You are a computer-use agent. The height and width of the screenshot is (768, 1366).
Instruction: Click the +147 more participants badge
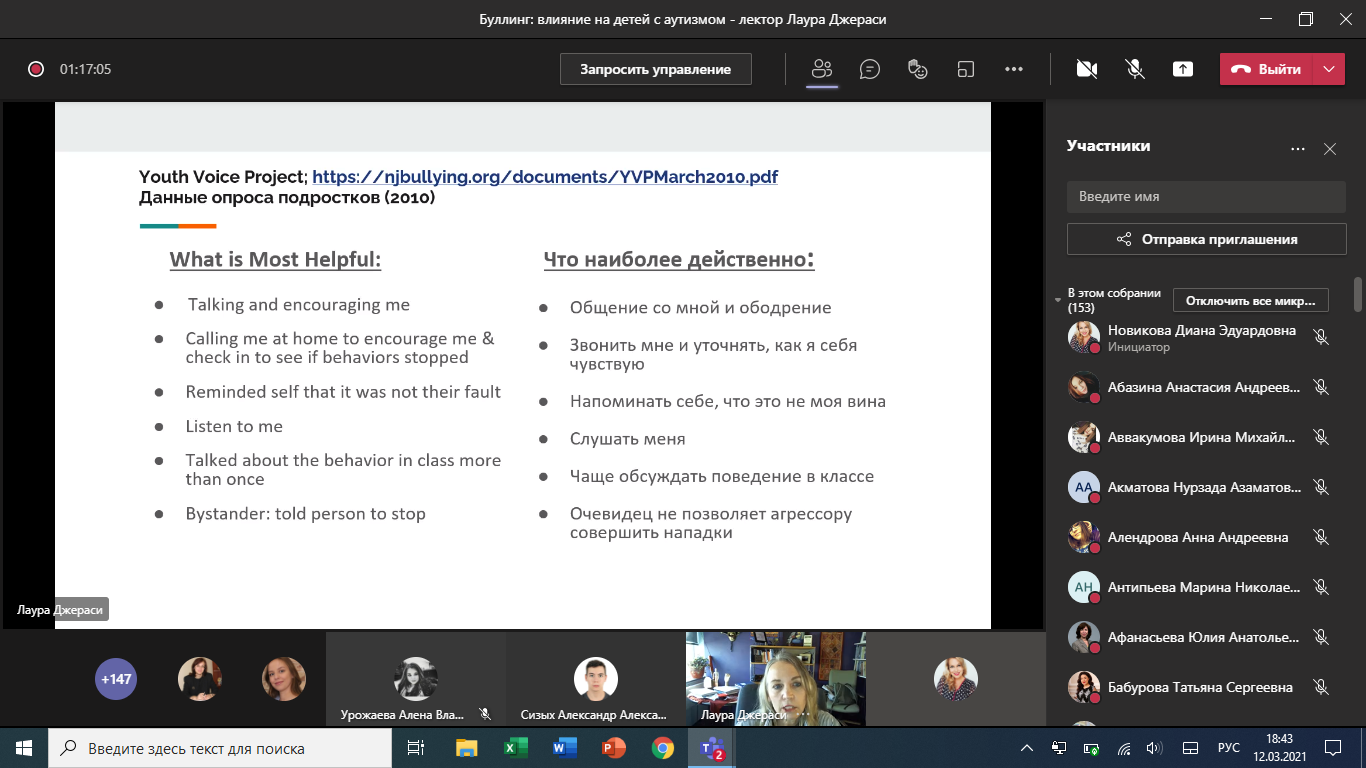click(x=115, y=679)
